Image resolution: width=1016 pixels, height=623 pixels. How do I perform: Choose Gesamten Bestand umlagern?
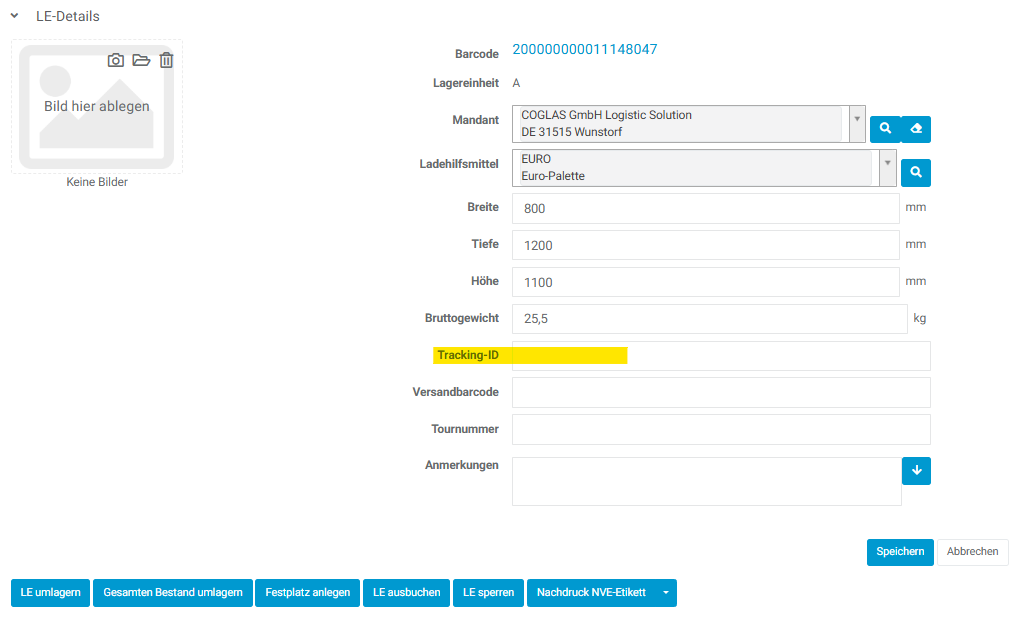pyautogui.click(x=173, y=593)
